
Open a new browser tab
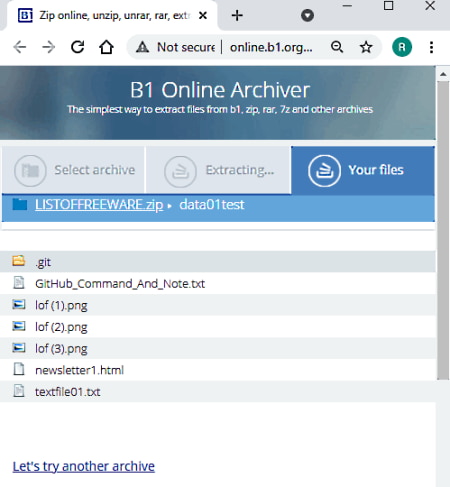click(x=237, y=15)
